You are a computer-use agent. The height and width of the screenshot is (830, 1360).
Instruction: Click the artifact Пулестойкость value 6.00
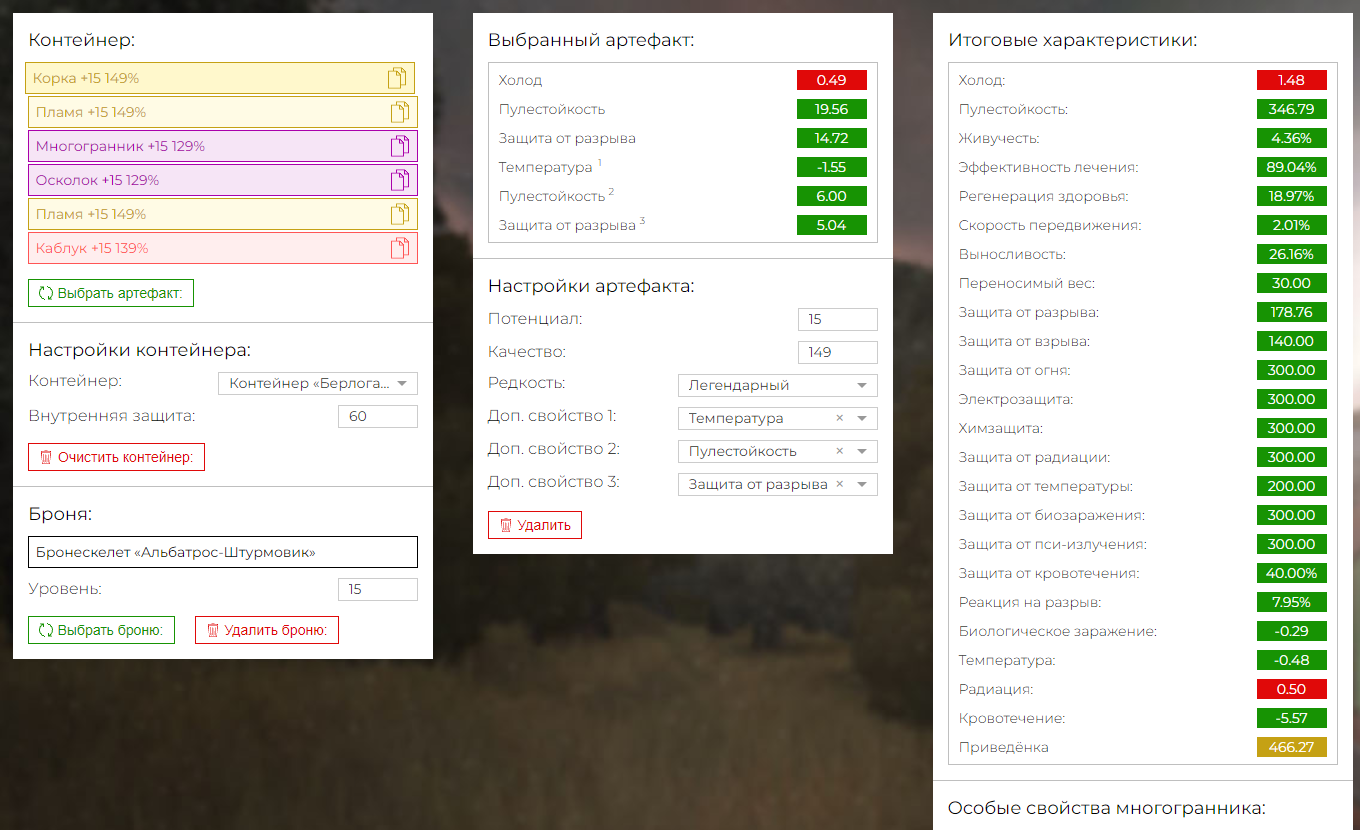[832, 196]
